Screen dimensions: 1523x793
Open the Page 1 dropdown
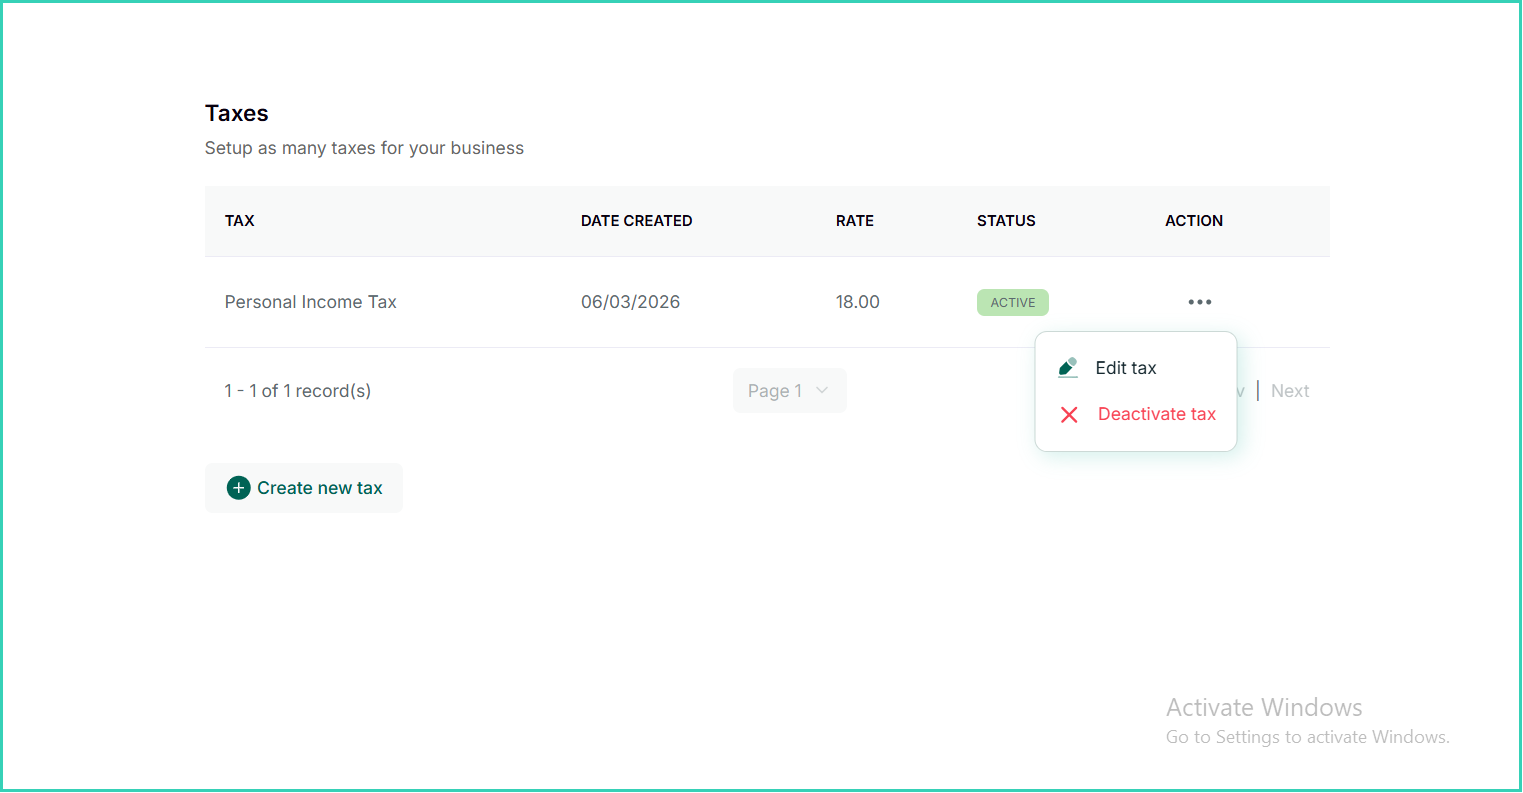pos(790,391)
